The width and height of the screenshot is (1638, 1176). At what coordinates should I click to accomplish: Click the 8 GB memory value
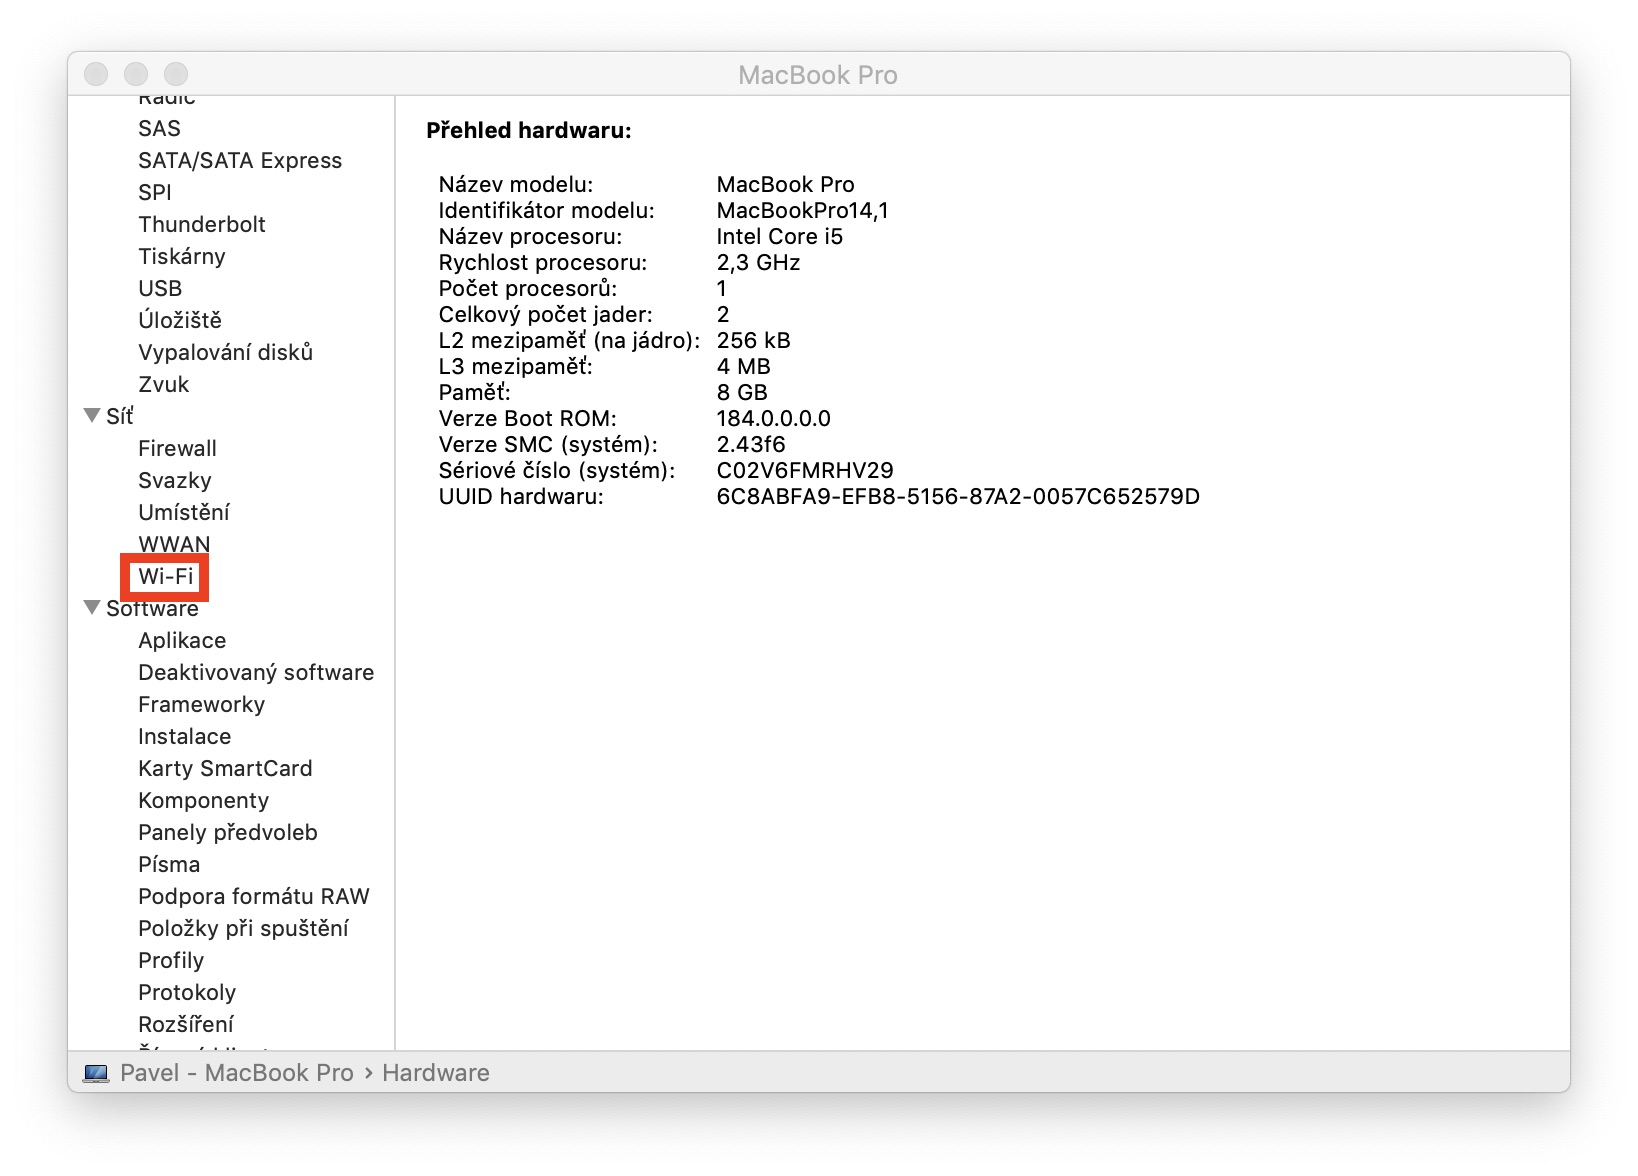point(742,392)
